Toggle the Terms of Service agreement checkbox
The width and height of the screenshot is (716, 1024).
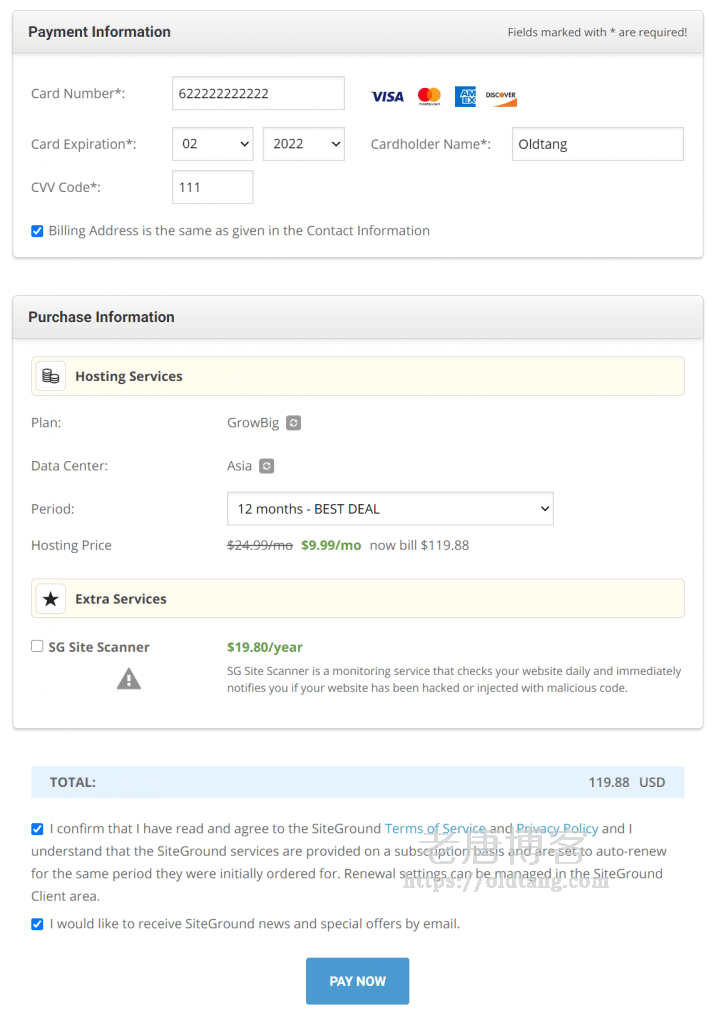(38, 829)
